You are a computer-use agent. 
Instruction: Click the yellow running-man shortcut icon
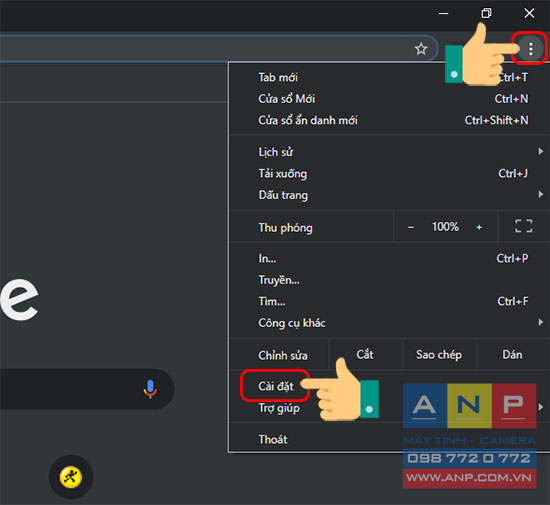pos(71,477)
